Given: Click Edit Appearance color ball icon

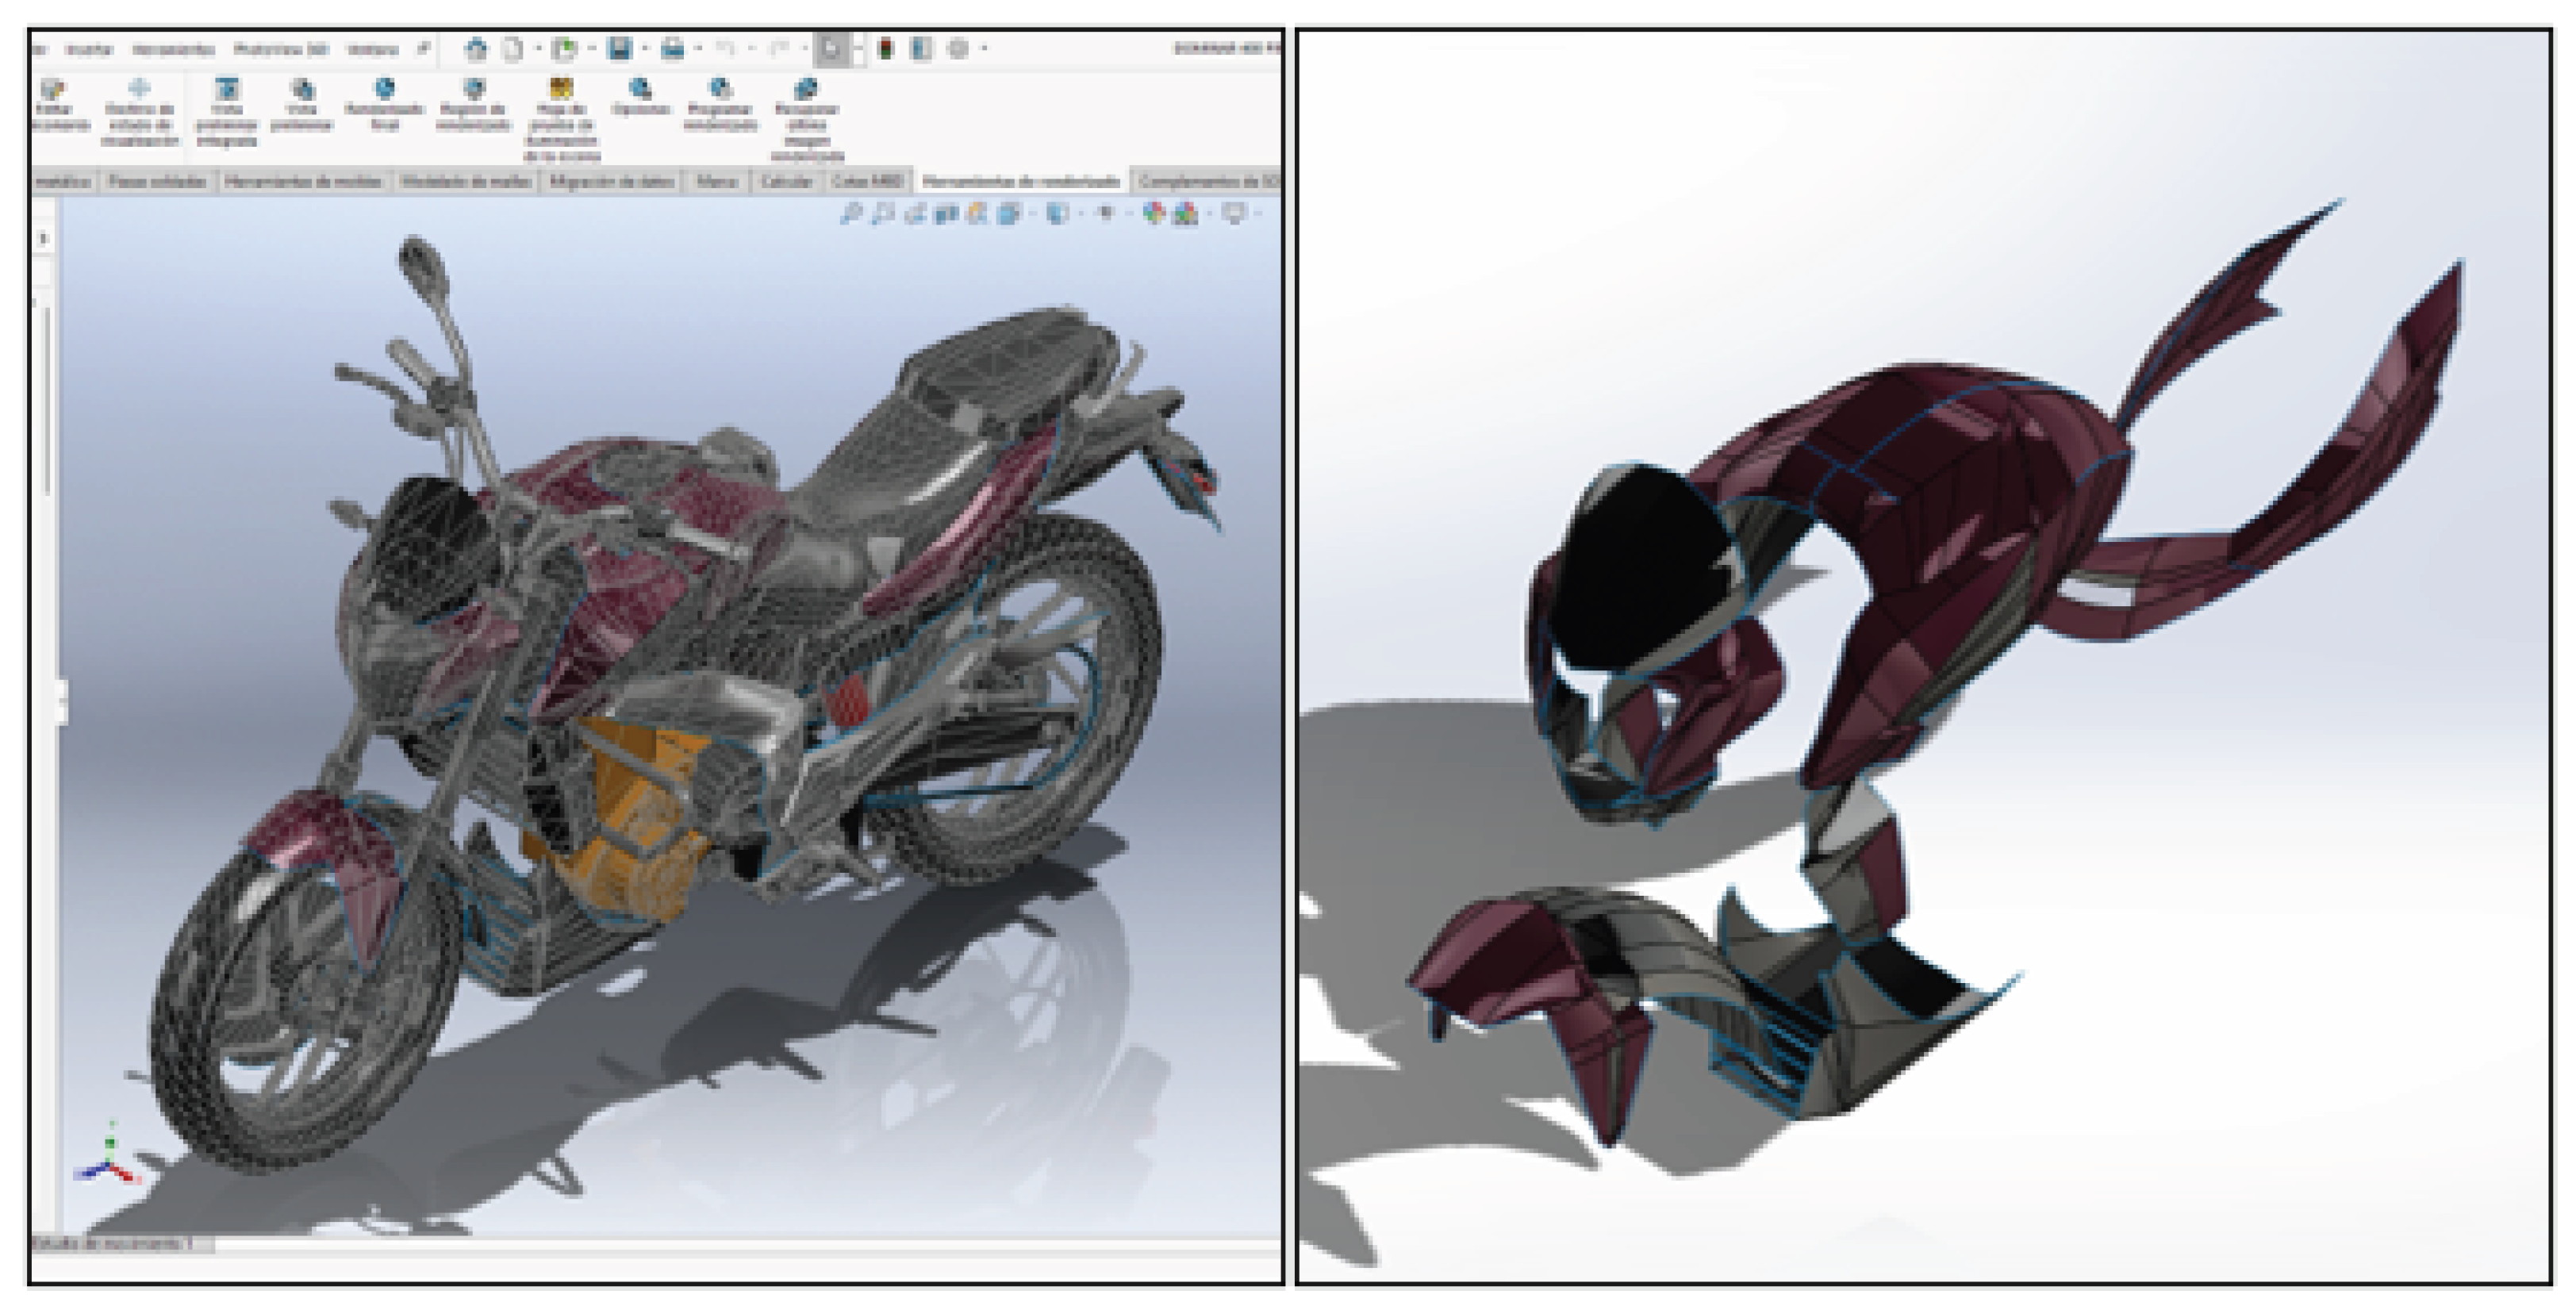Looking at the screenshot, I should (1153, 213).
